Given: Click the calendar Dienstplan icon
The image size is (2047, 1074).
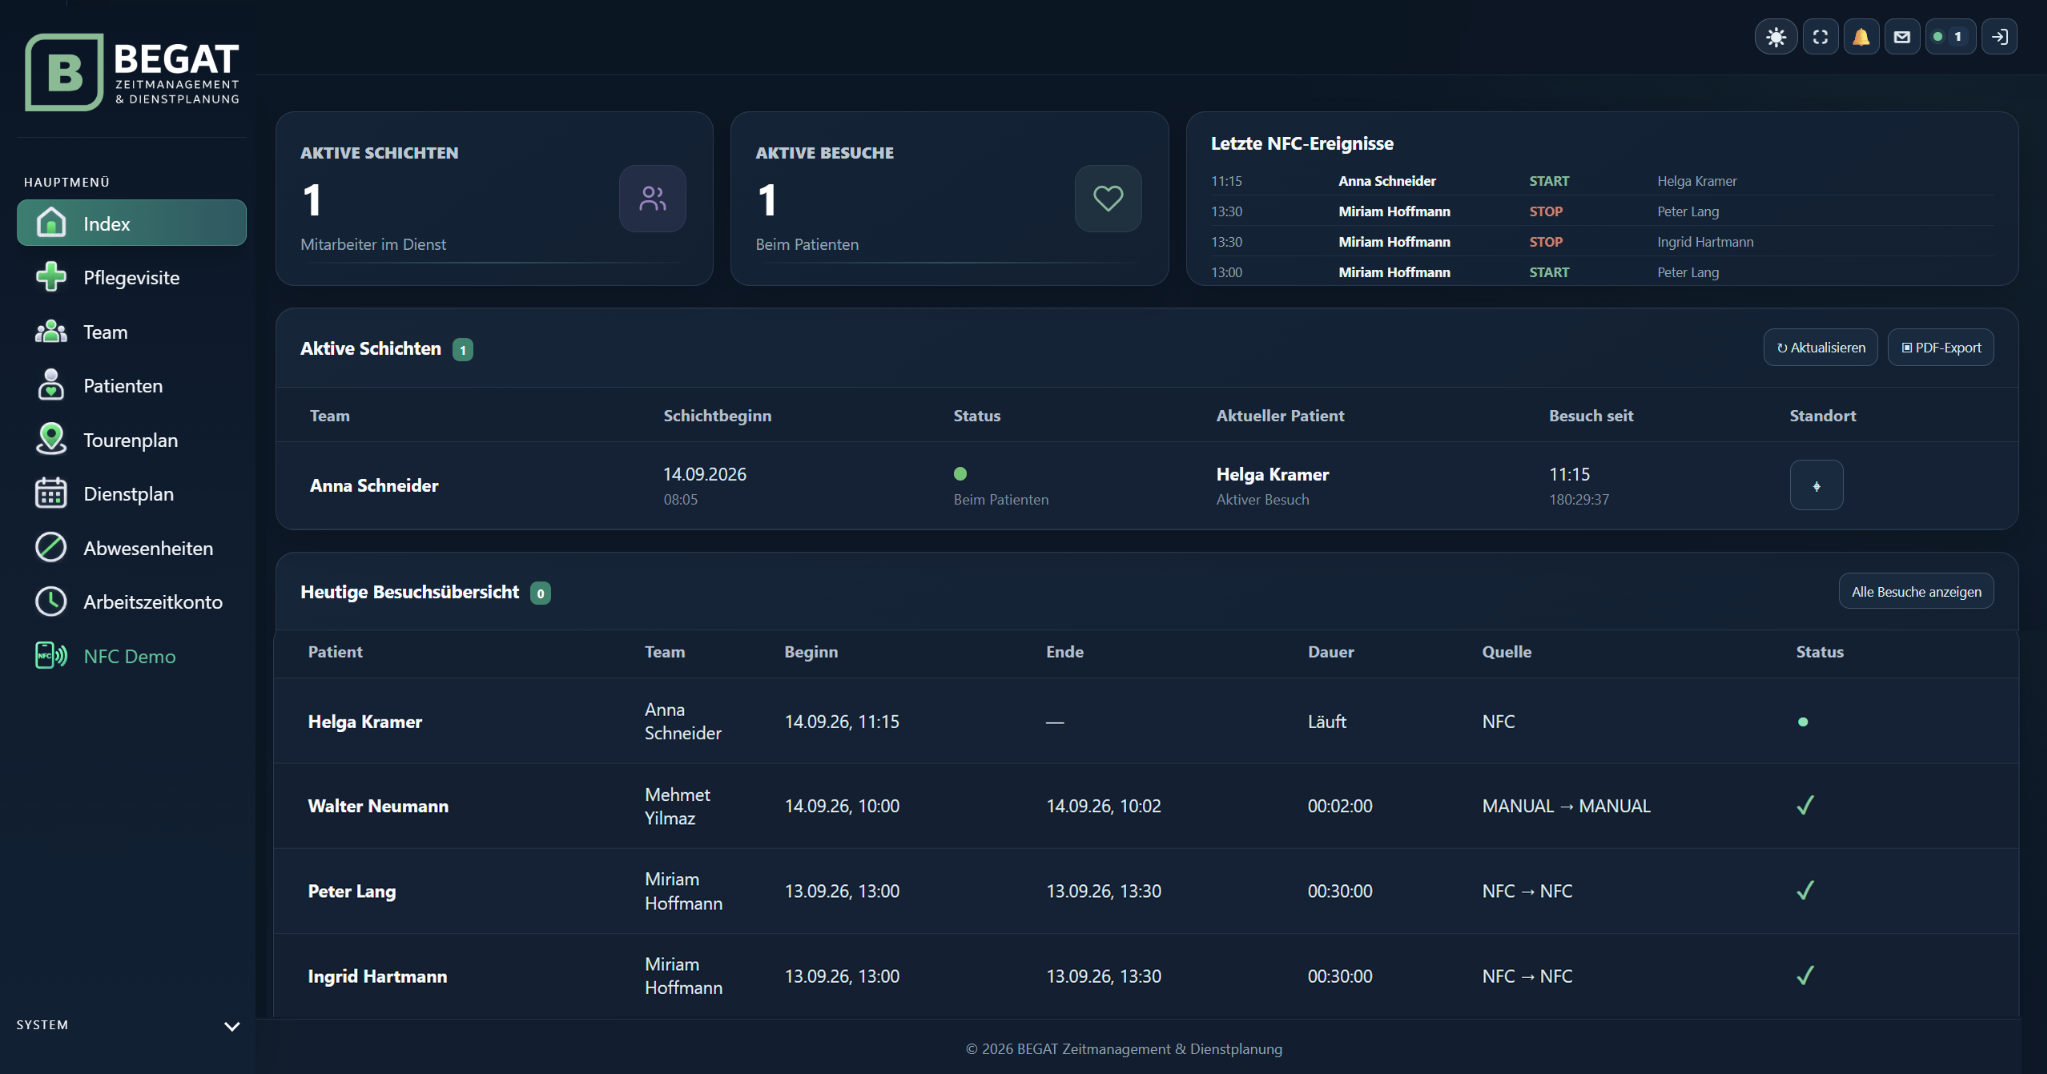Looking at the screenshot, I should tap(51, 492).
